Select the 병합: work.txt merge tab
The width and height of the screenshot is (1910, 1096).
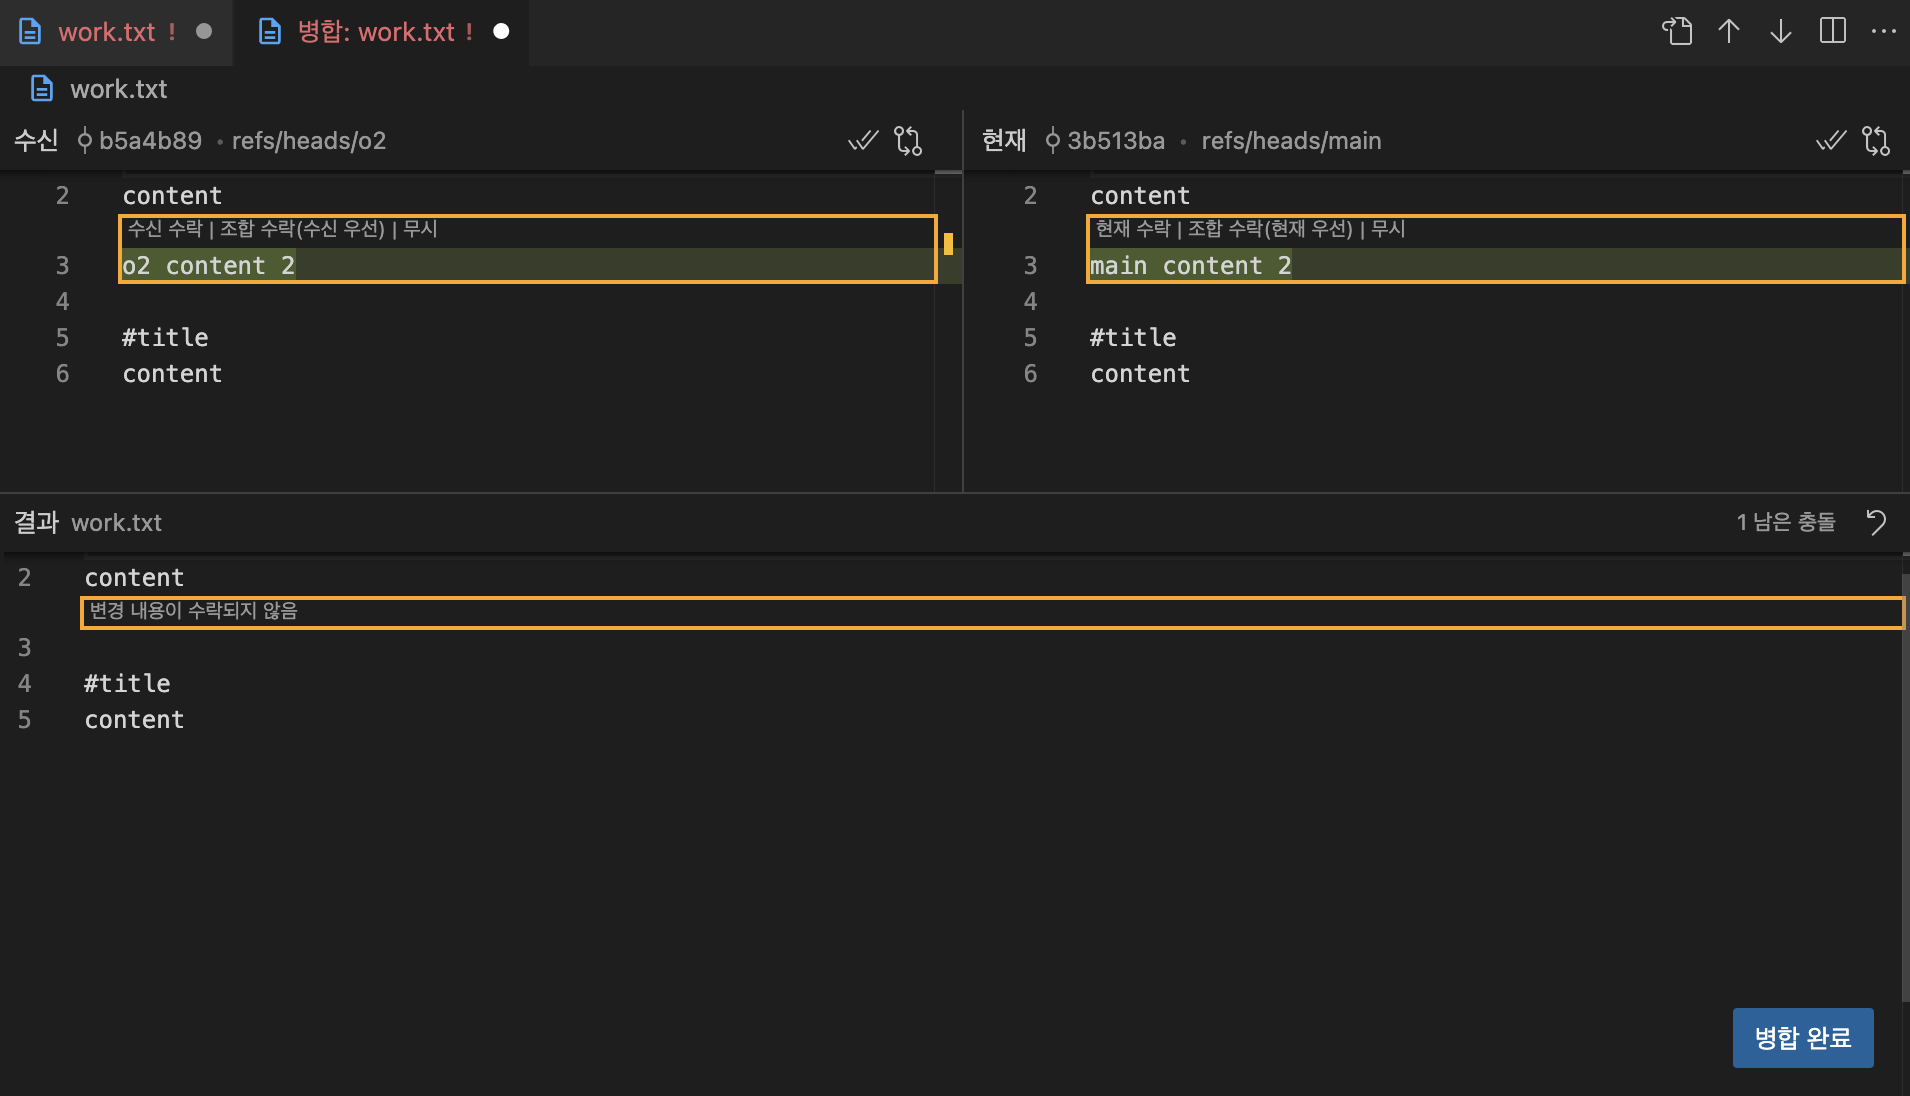pyautogui.click(x=381, y=32)
